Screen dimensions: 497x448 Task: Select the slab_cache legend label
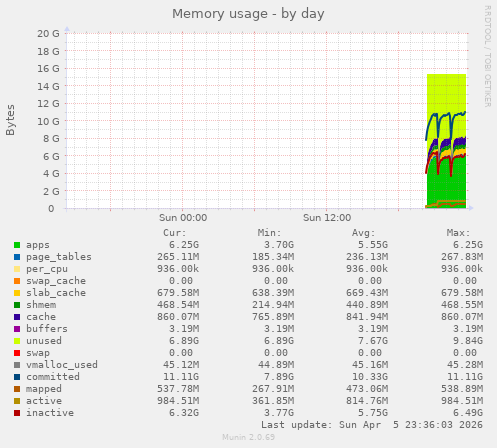point(56,293)
